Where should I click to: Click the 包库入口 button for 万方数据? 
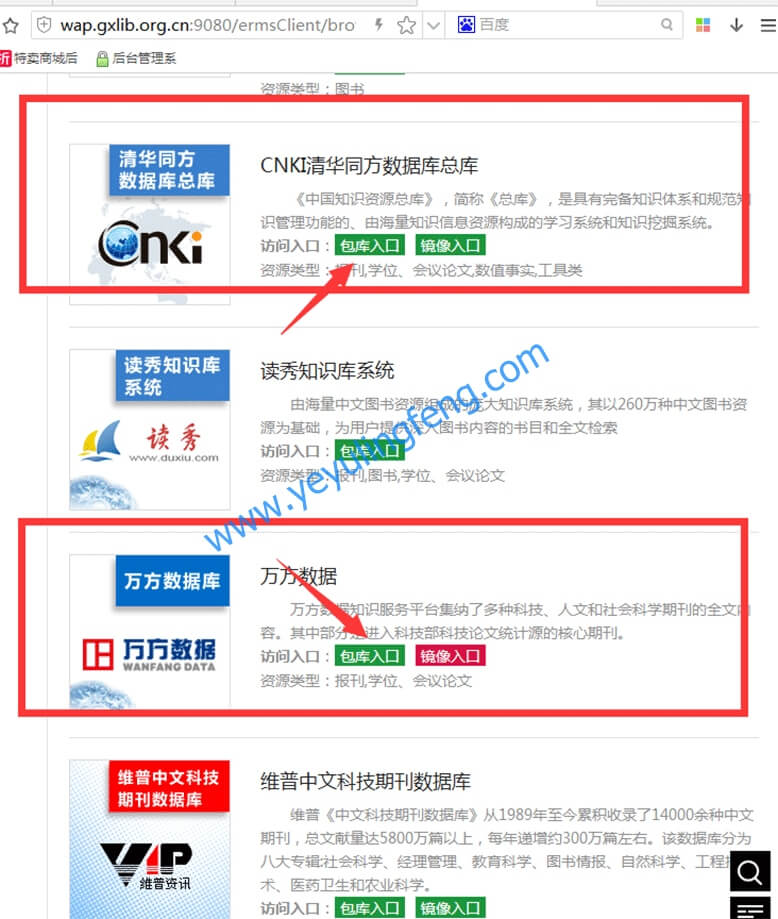pos(369,656)
